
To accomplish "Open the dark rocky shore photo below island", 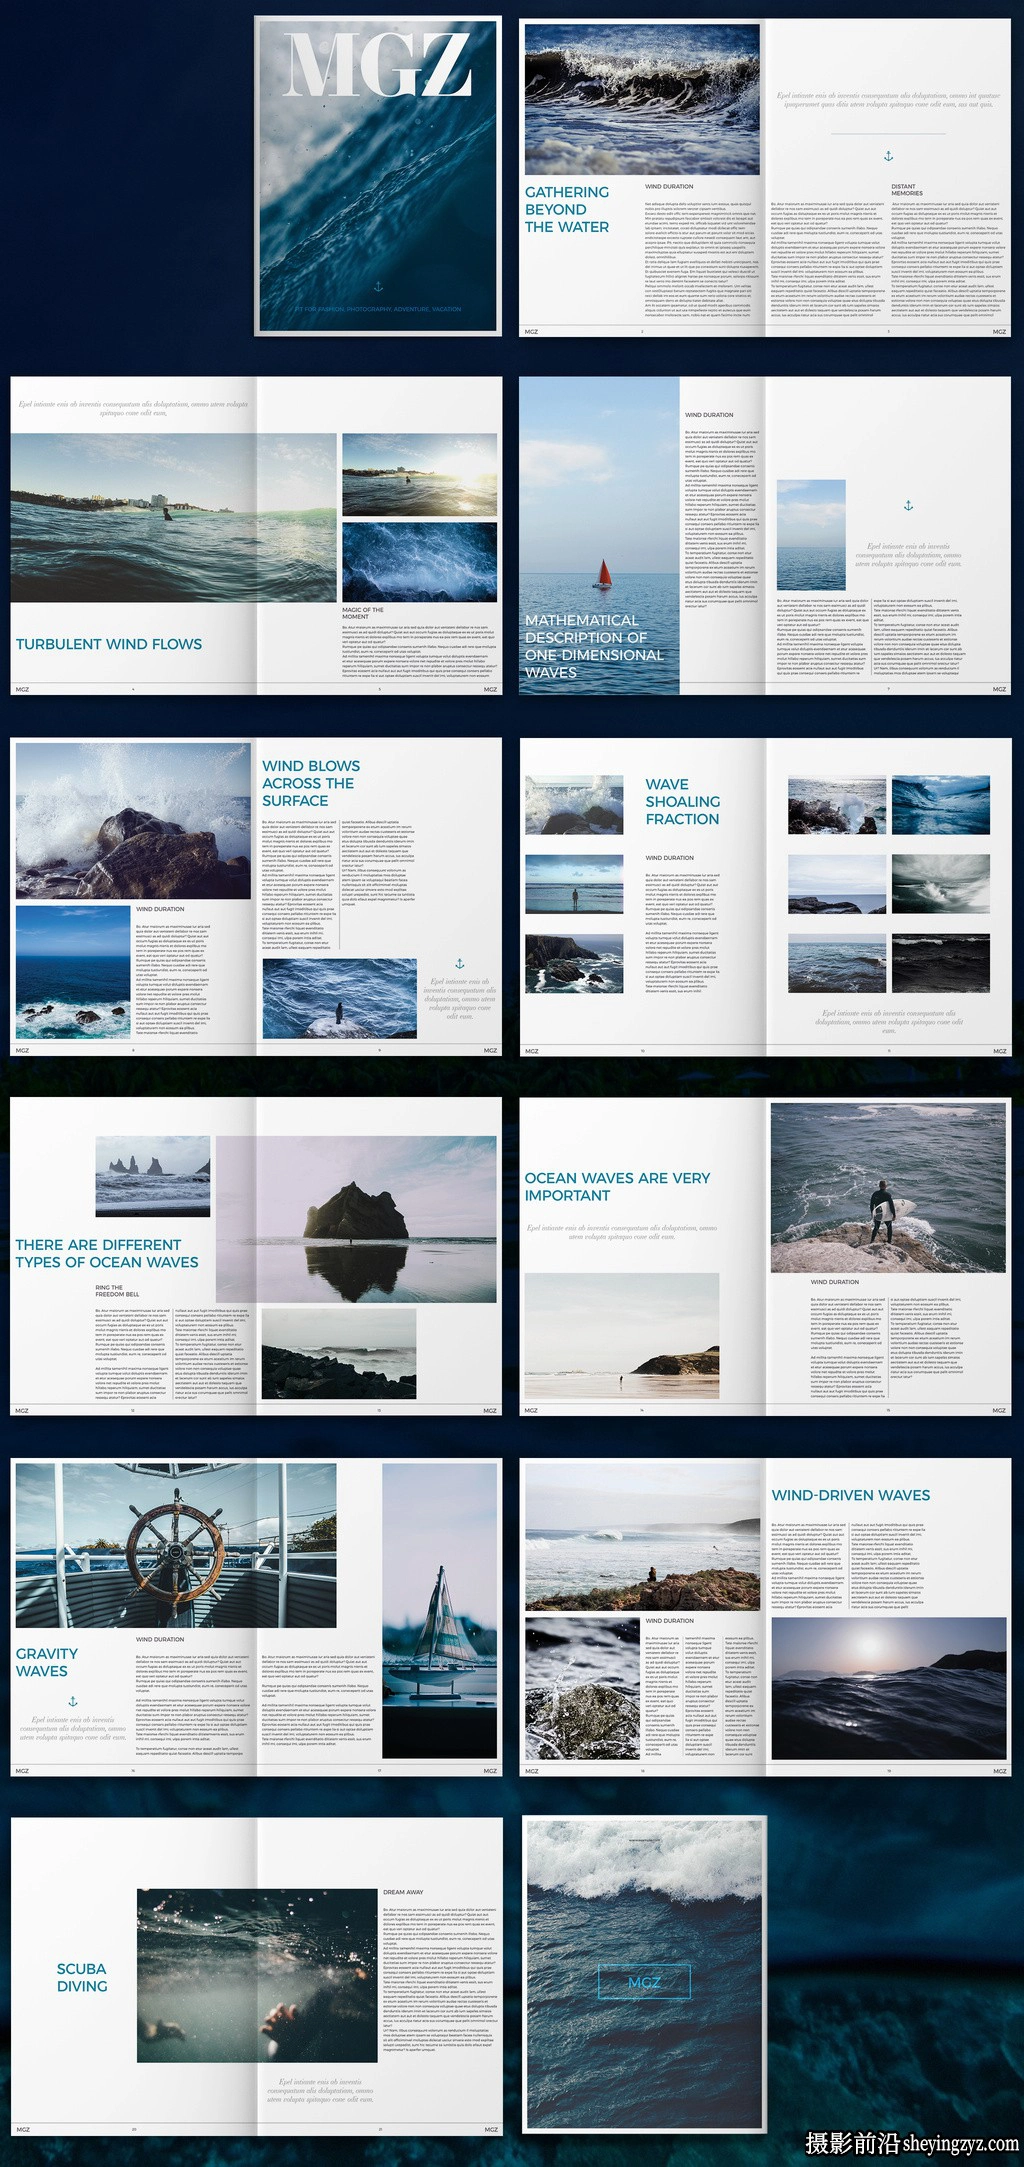I will click(x=339, y=1354).
